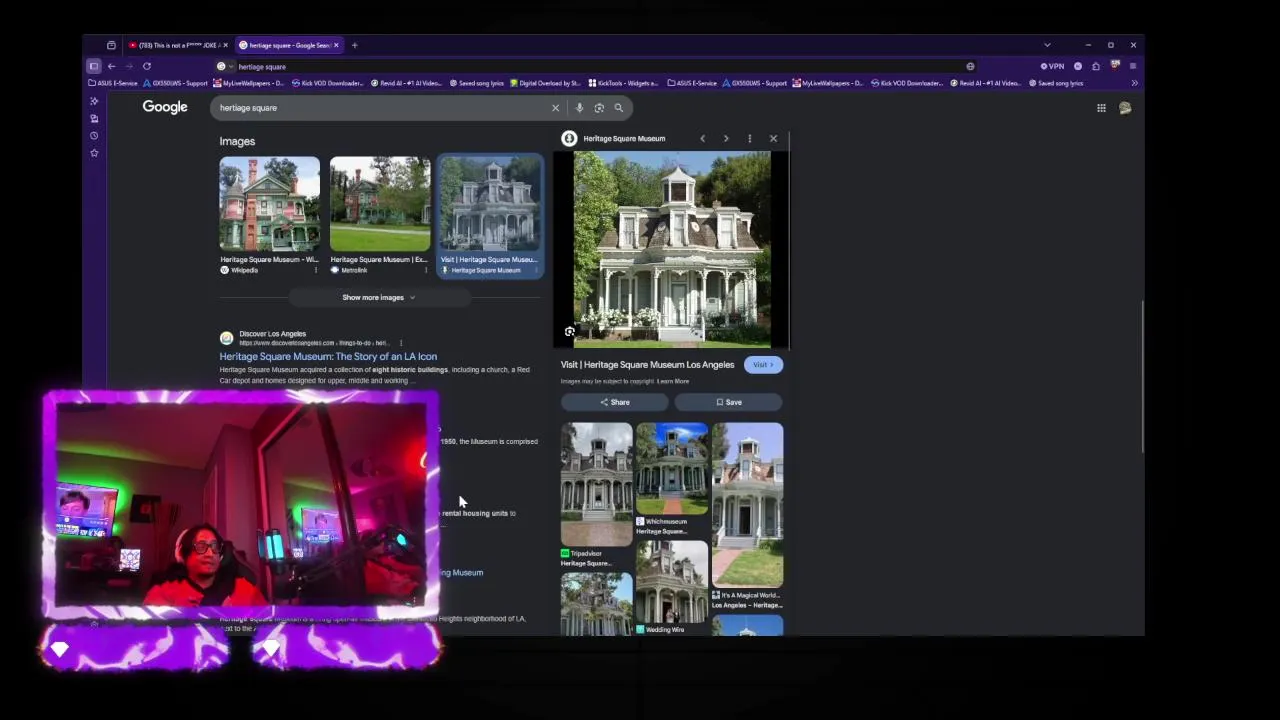Screen dimensions: 1280x720
Task: Expand the tab search dropdown arrow
Action: click(x=1047, y=45)
